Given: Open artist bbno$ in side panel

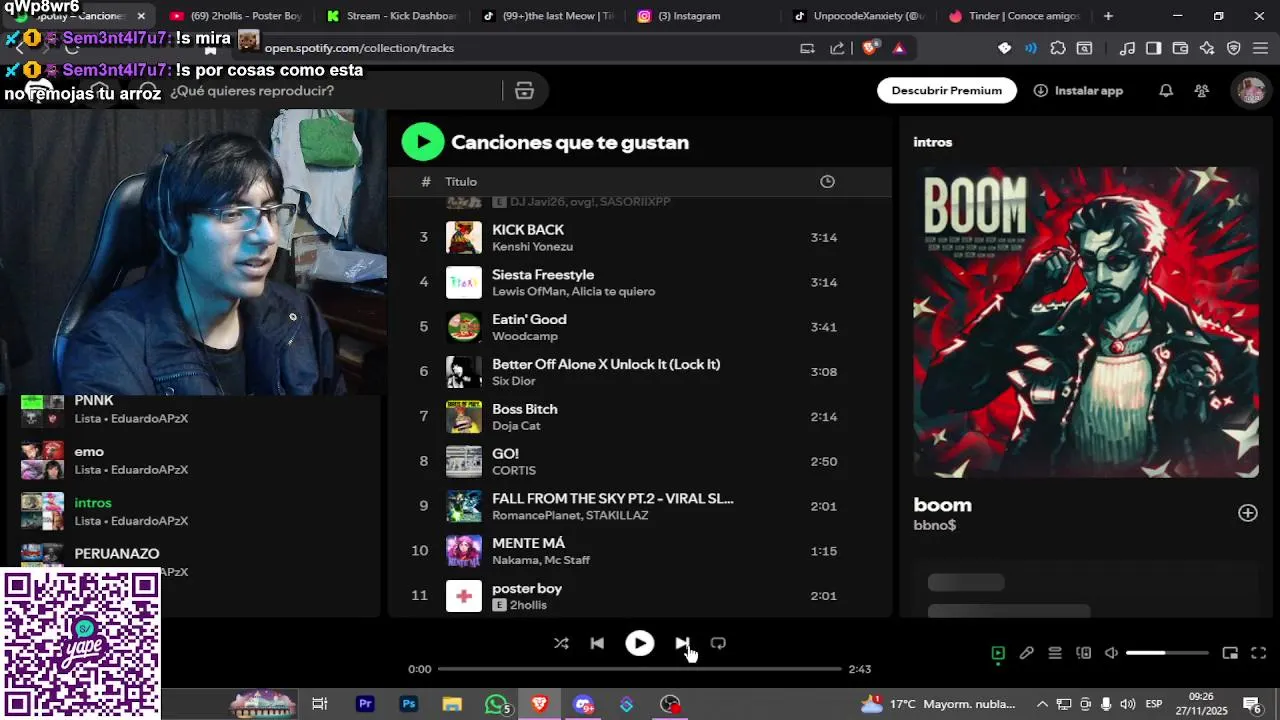Looking at the screenshot, I should coord(934,525).
